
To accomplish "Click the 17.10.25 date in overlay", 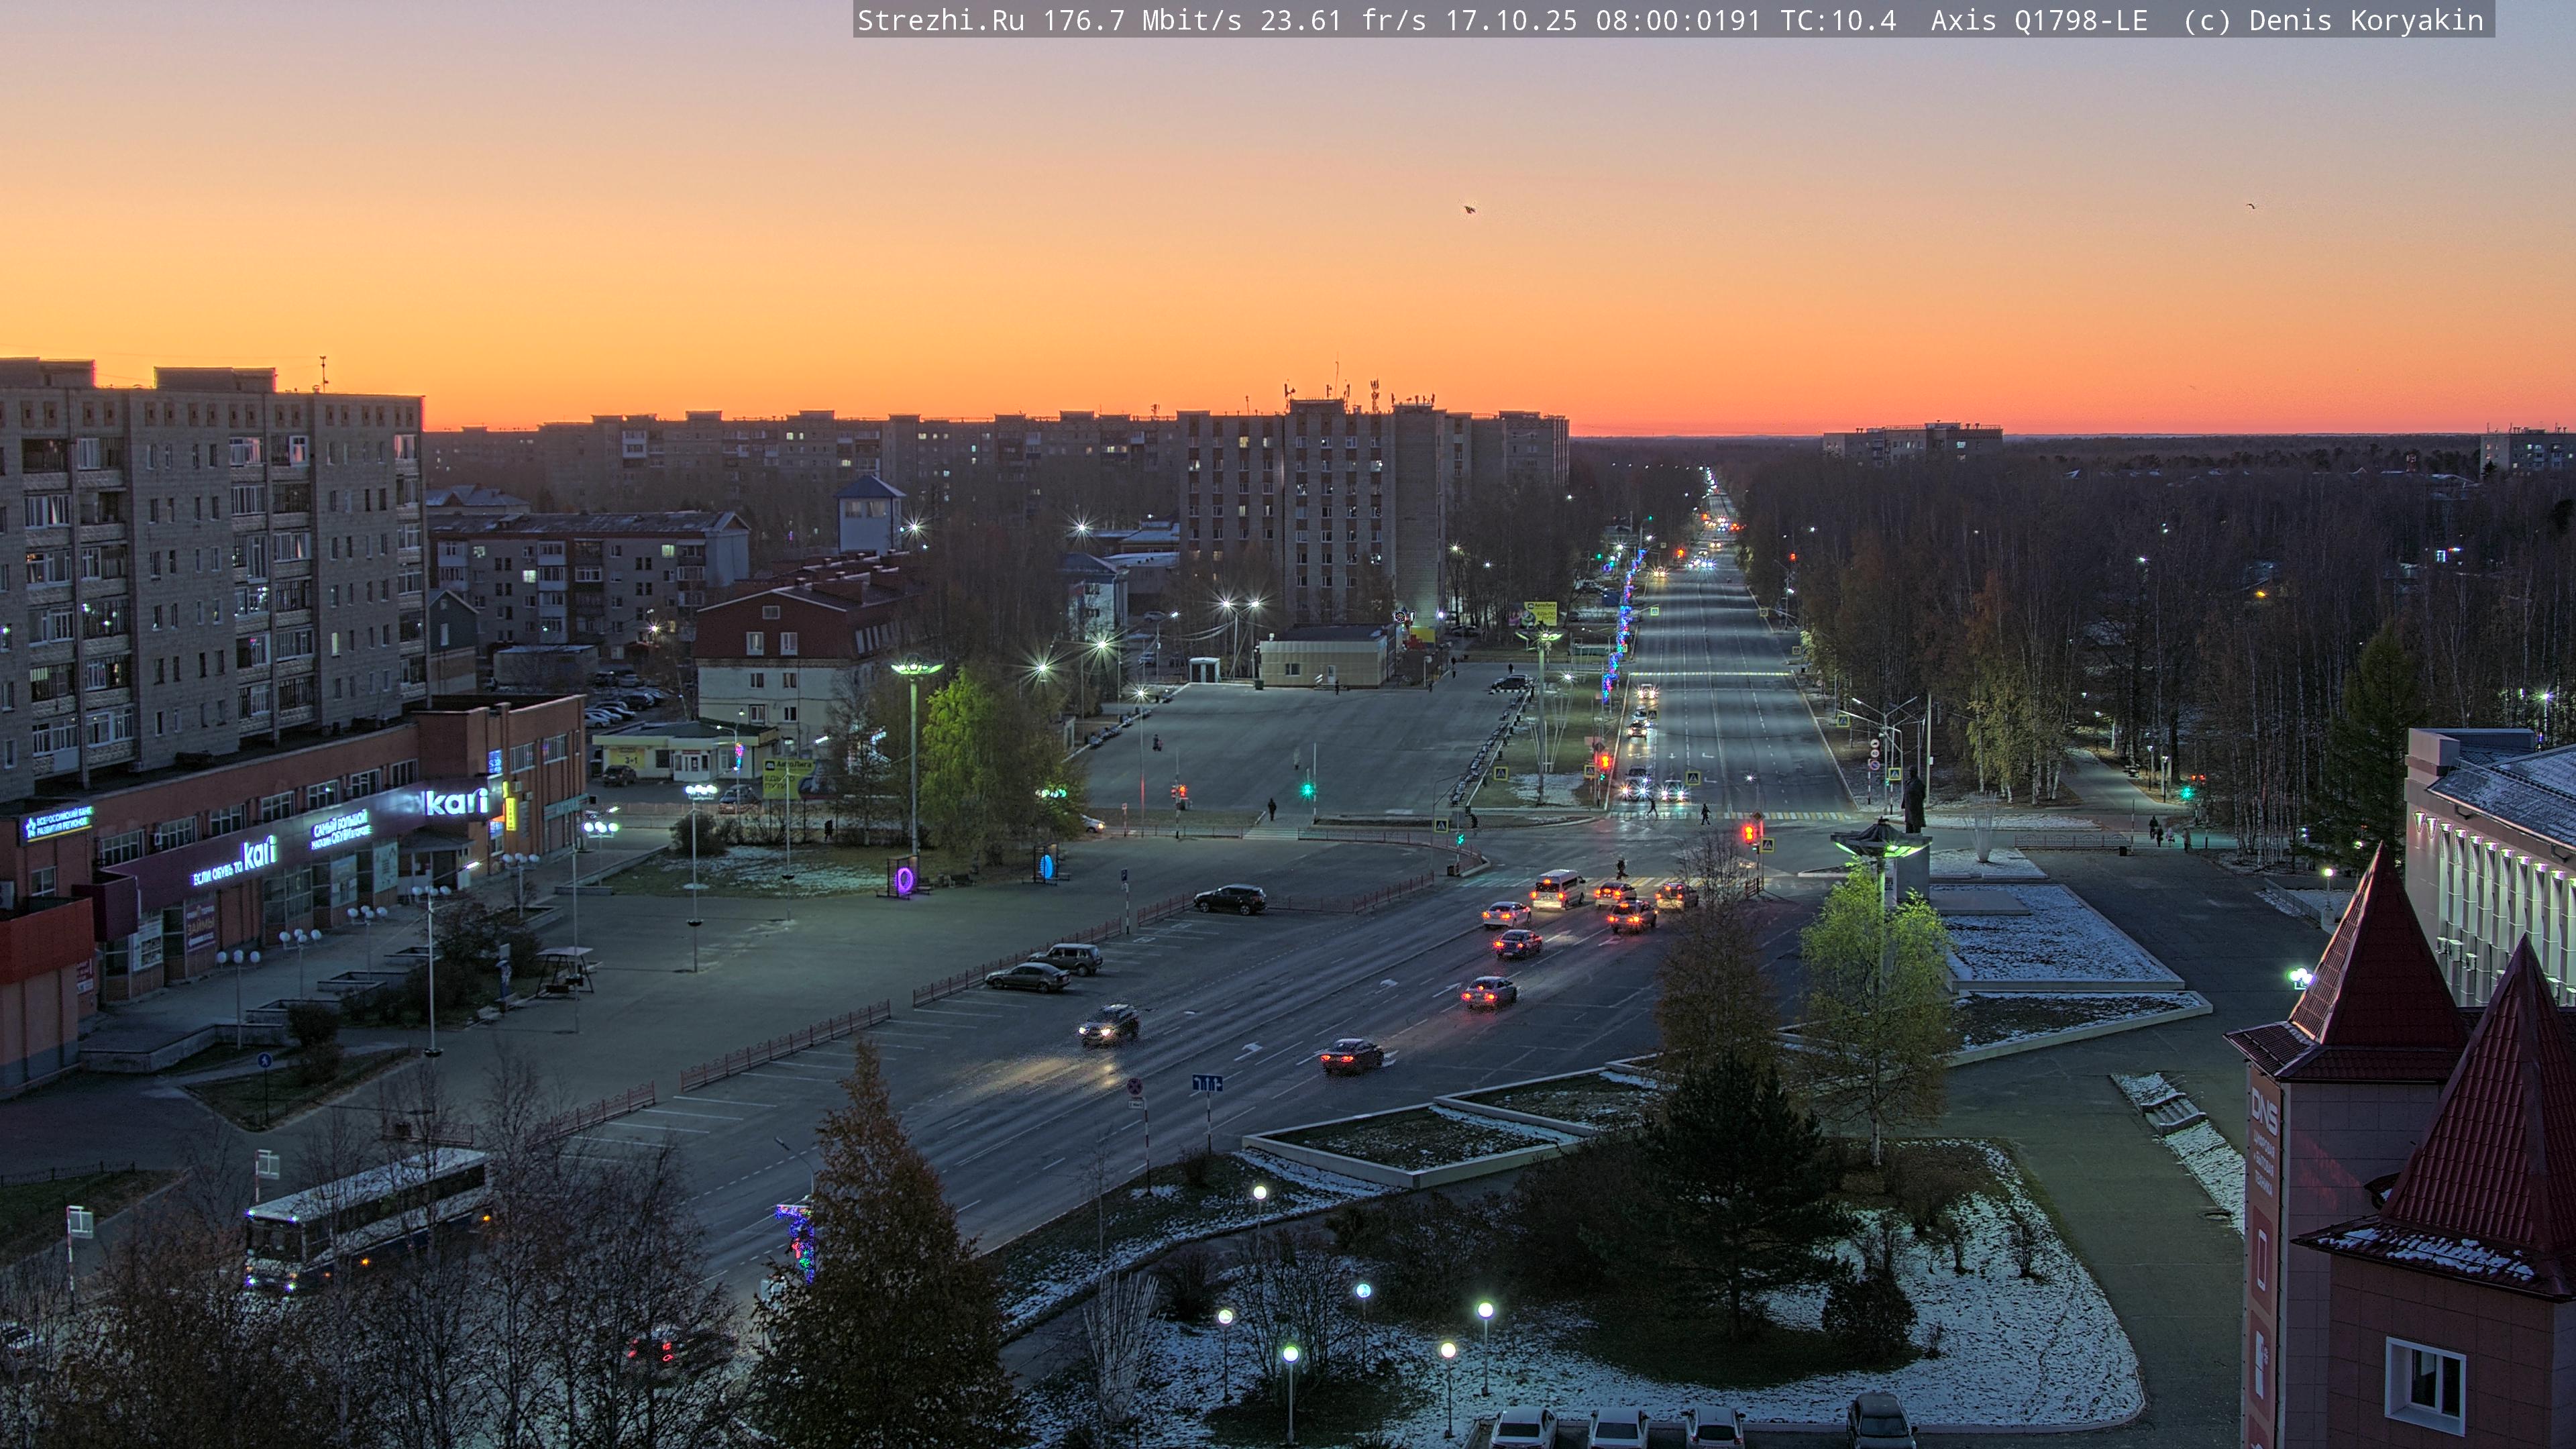I will (x=1510, y=20).
